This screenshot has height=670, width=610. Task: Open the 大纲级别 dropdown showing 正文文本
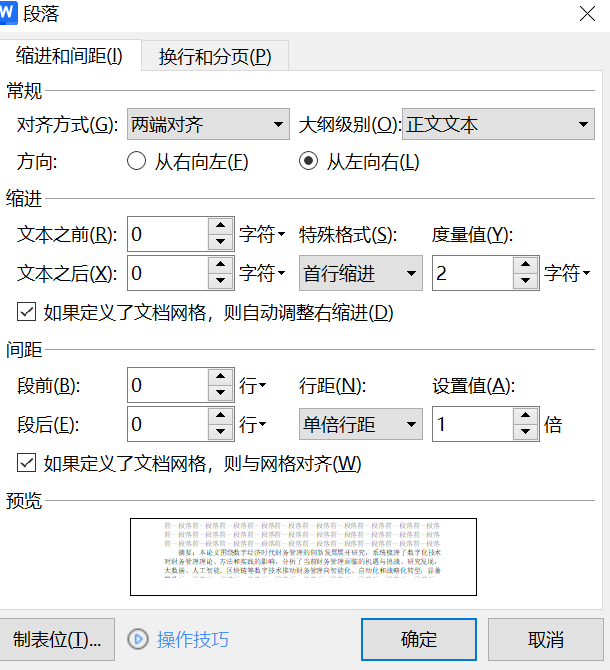point(498,124)
